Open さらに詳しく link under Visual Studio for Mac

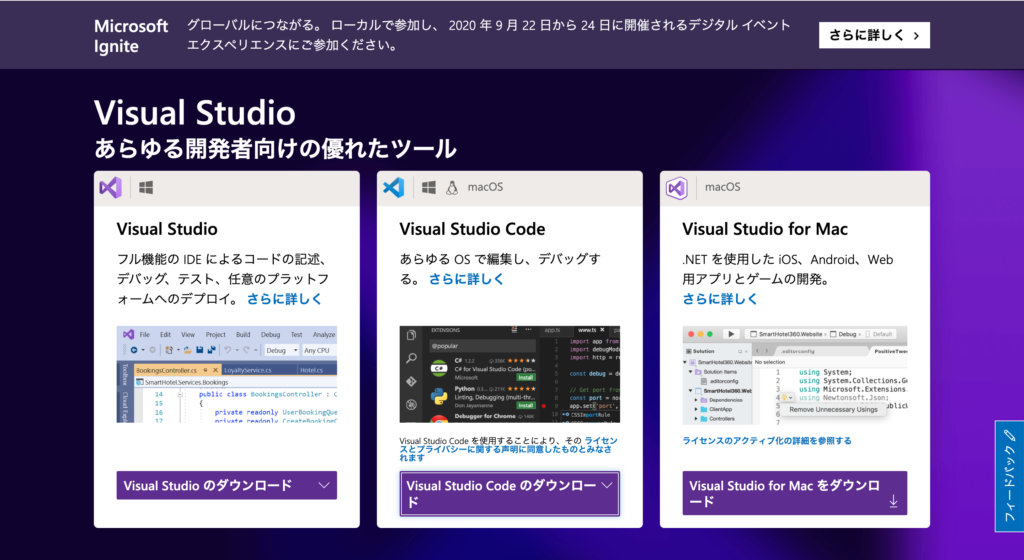pyautogui.click(x=720, y=299)
